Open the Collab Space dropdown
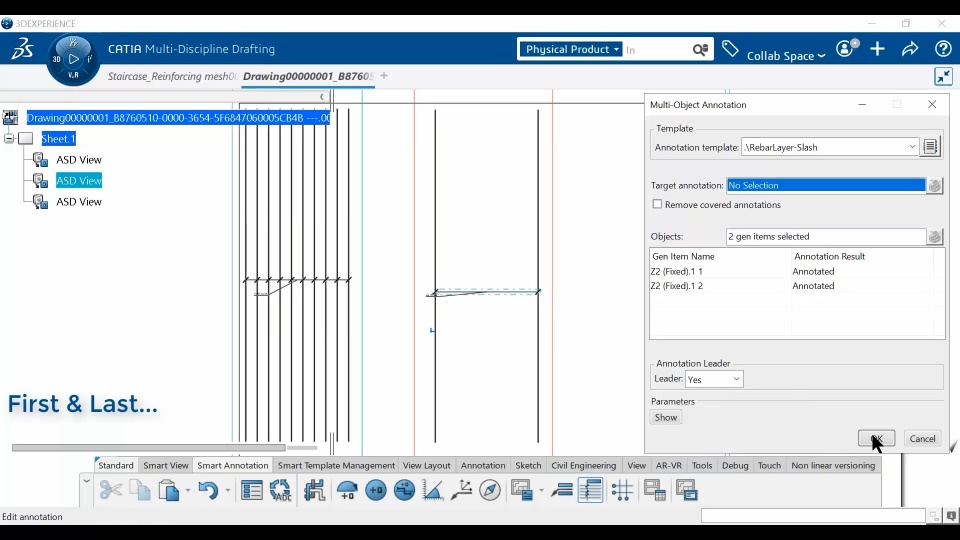This screenshot has height=540, width=960. [786, 56]
